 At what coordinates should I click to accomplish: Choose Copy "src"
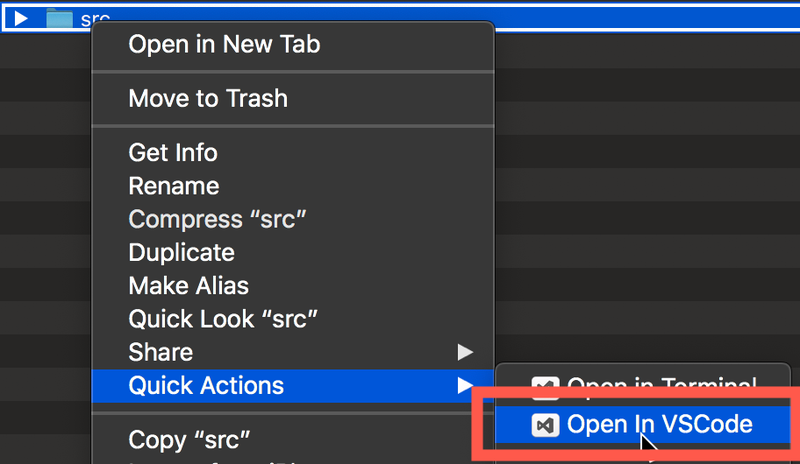pos(189,440)
